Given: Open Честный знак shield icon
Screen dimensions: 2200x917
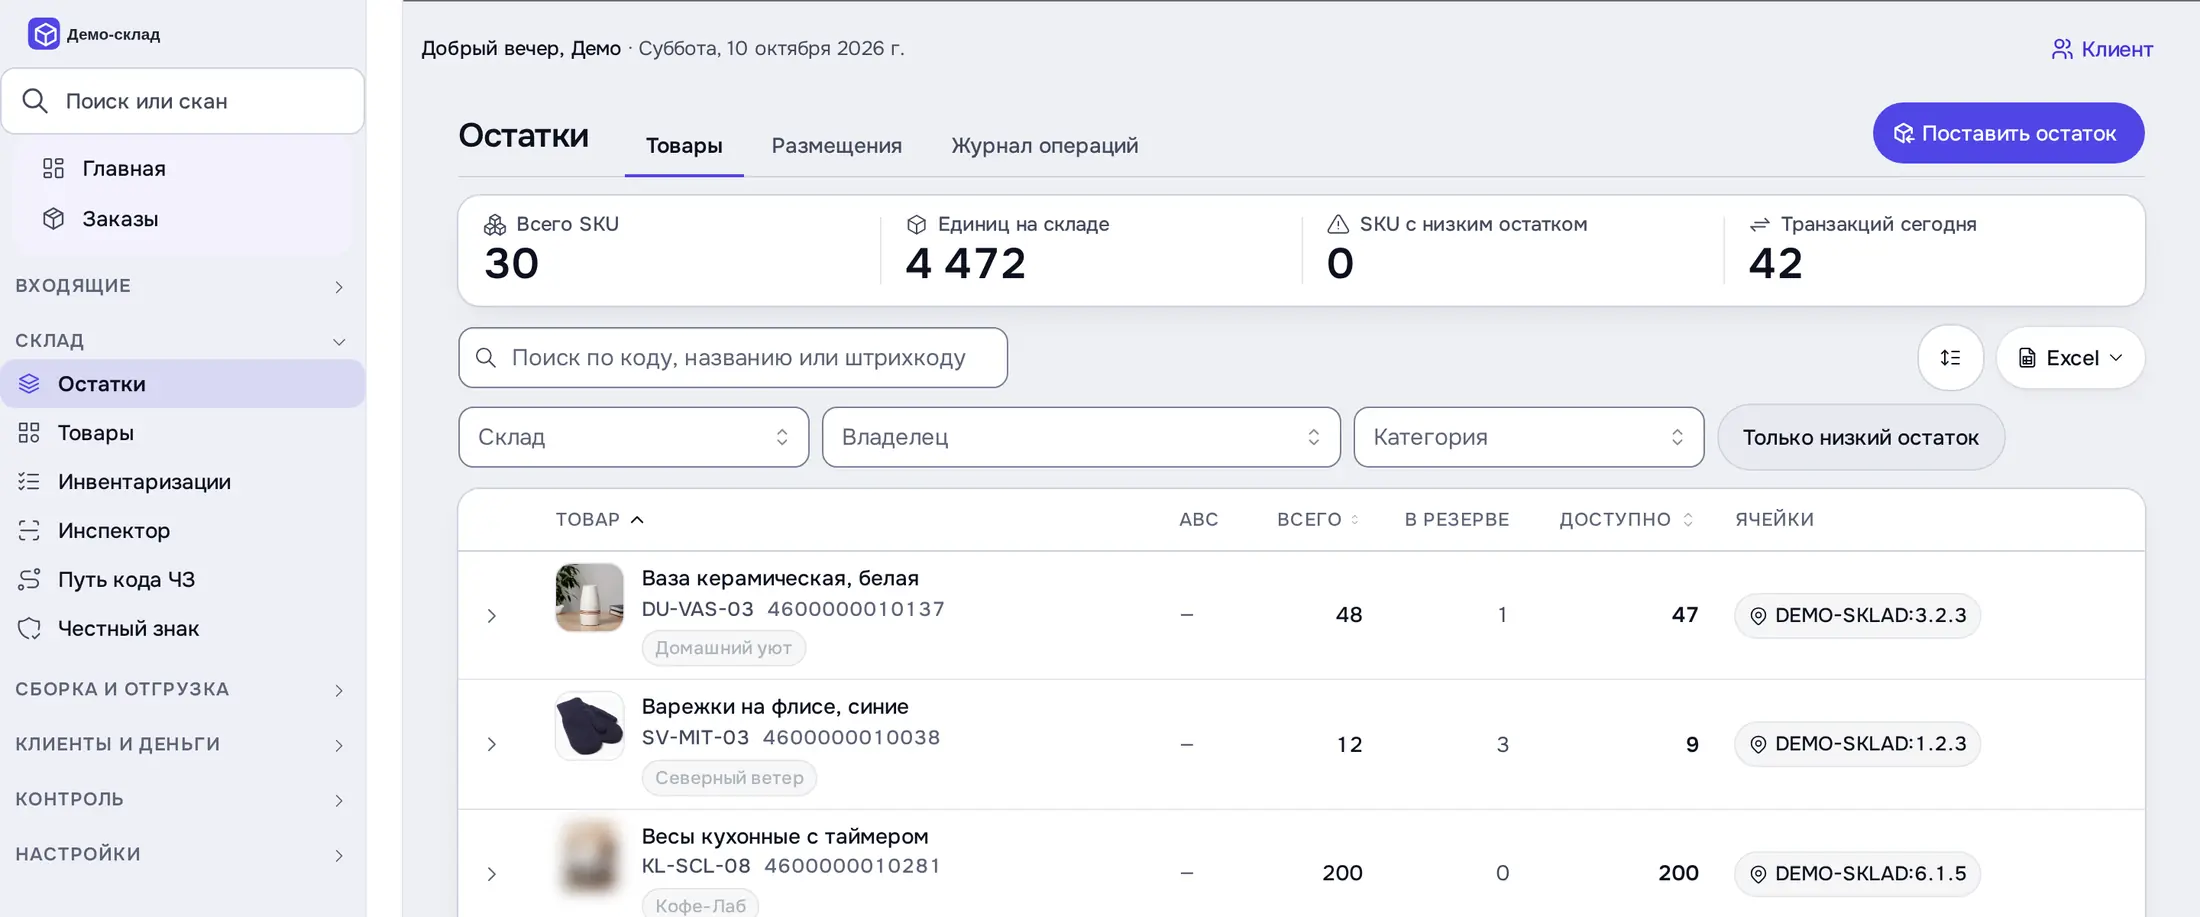Looking at the screenshot, I should [x=29, y=628].
